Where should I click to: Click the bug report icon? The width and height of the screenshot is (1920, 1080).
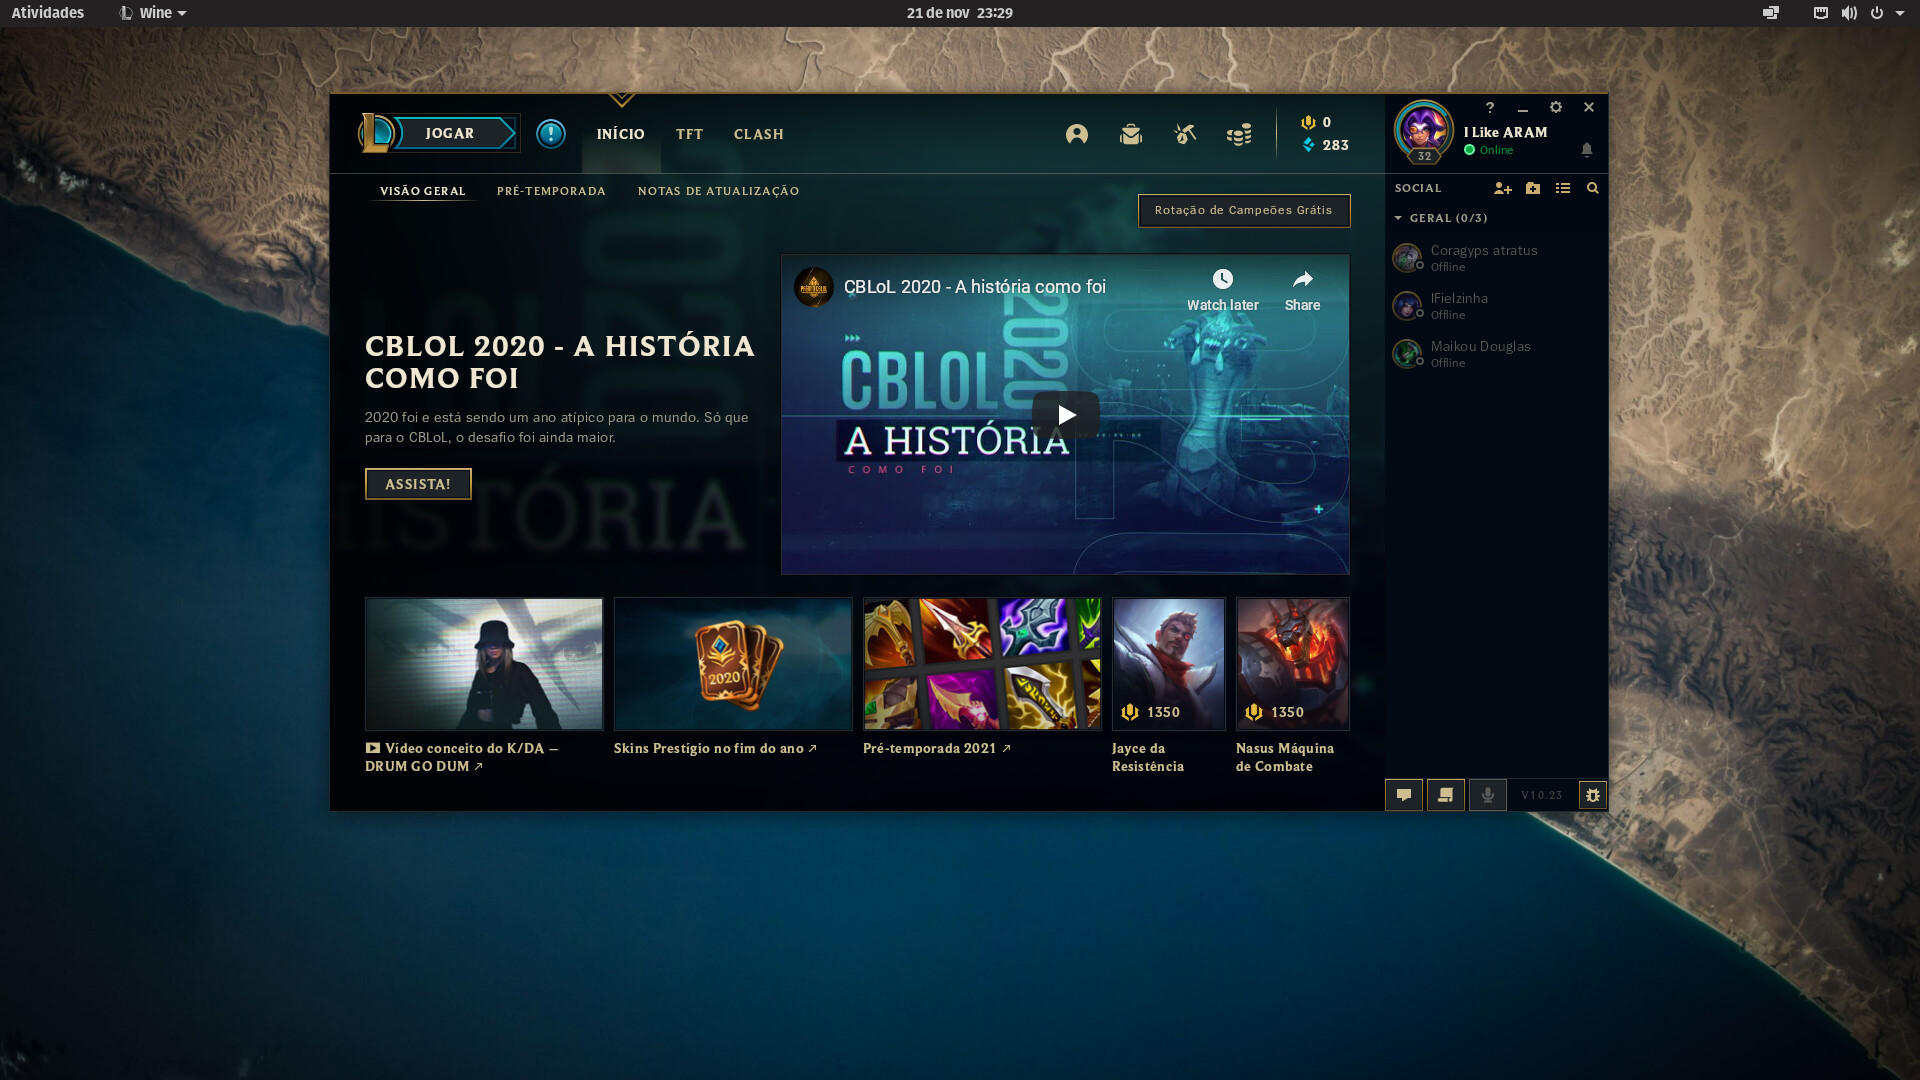click(1593, 795)
